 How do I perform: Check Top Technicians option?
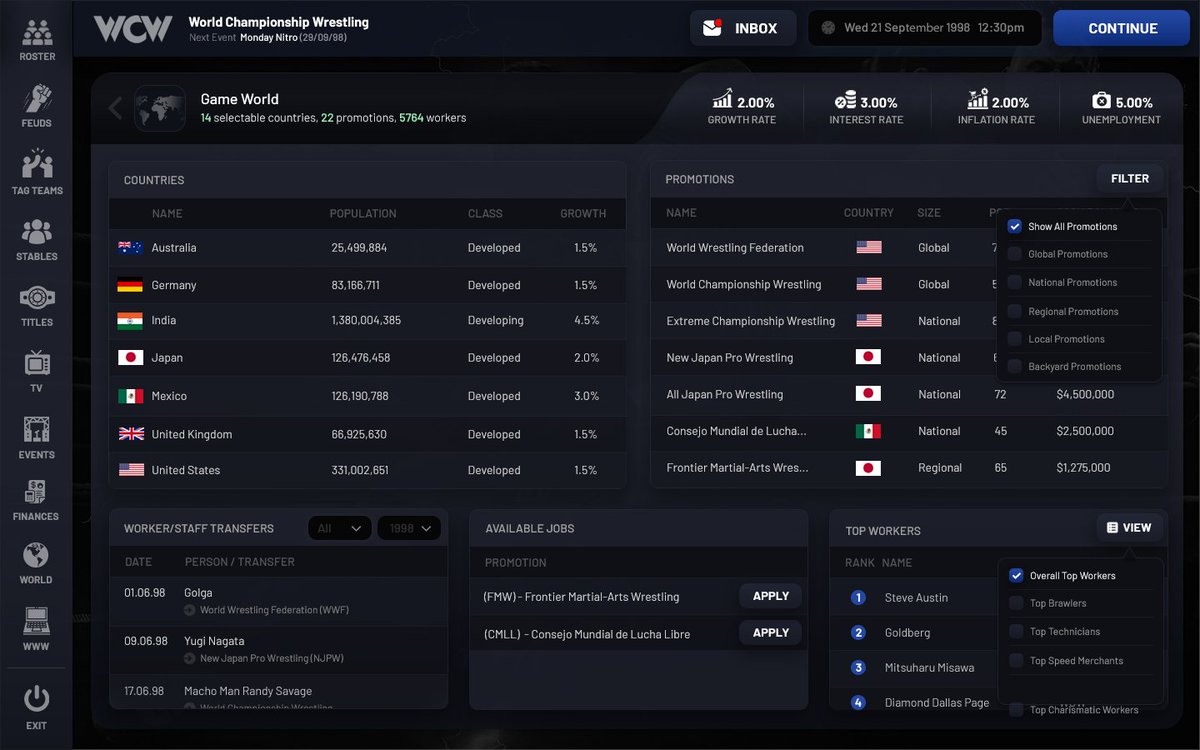point(1016,631)
